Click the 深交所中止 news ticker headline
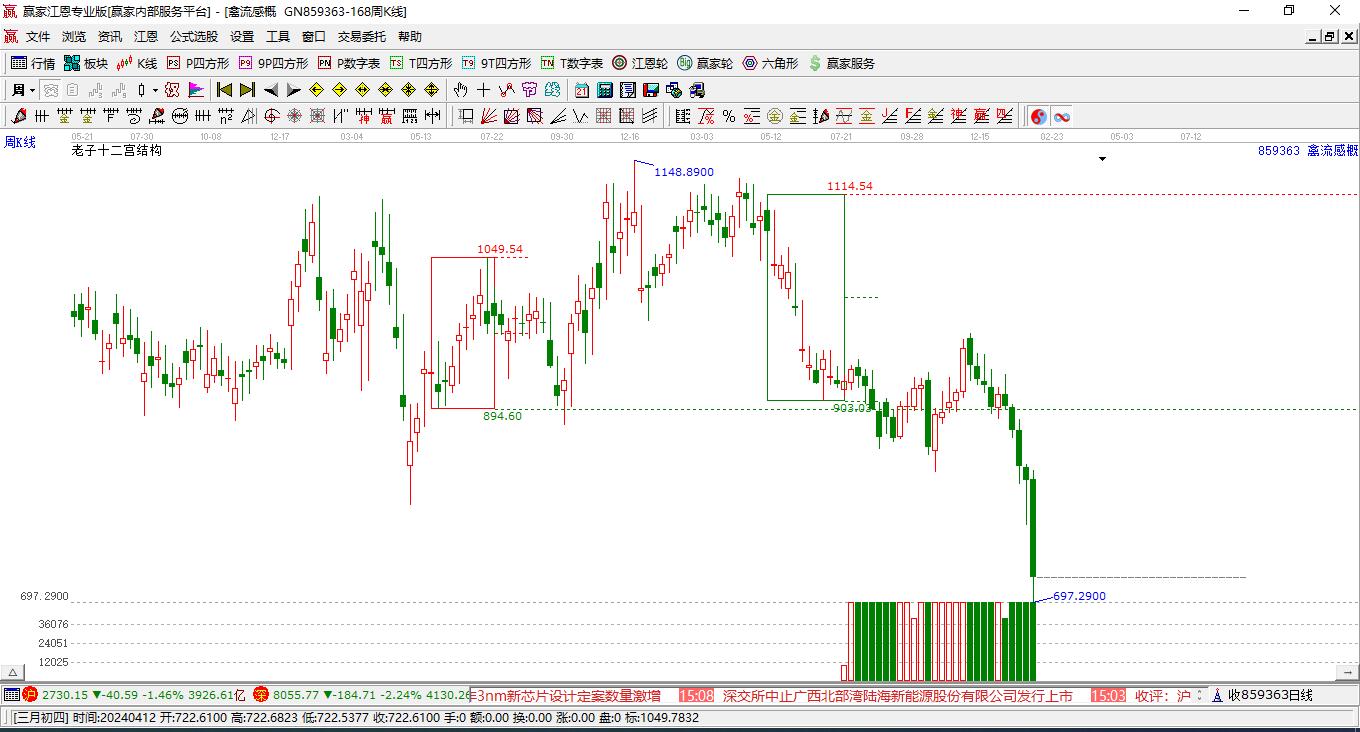This screenshot has width=1360, height=732. 898,695
